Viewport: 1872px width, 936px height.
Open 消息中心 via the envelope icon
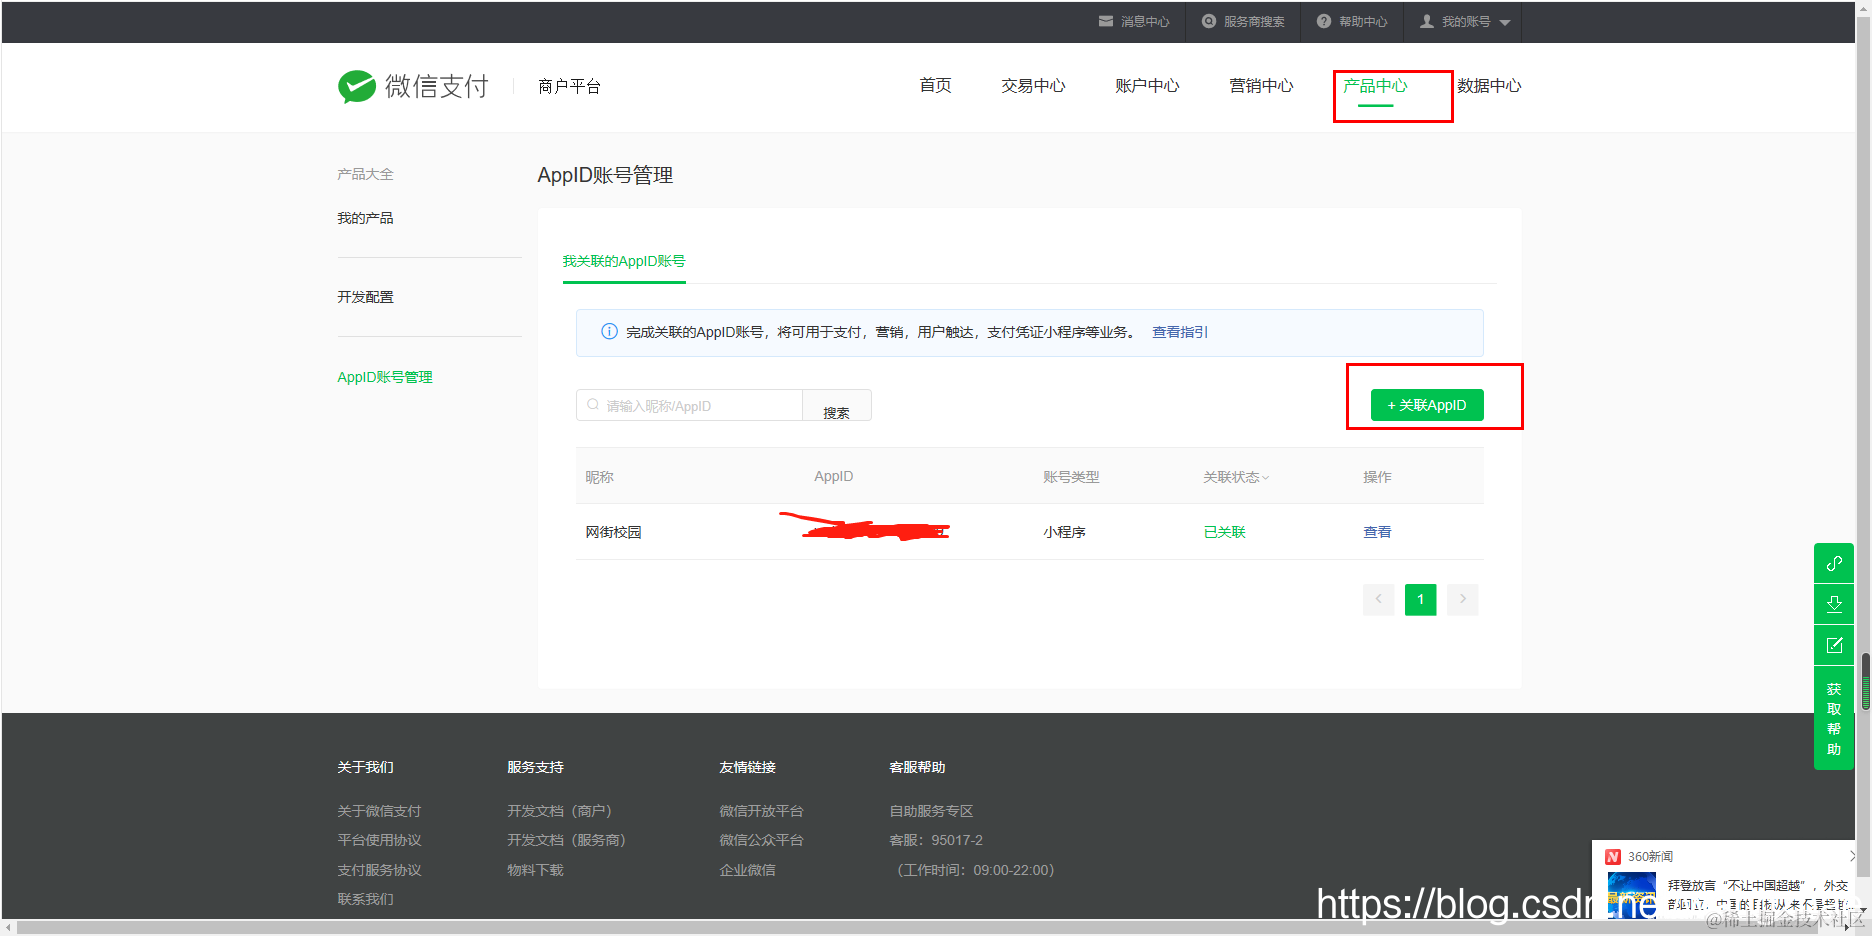1106,21
